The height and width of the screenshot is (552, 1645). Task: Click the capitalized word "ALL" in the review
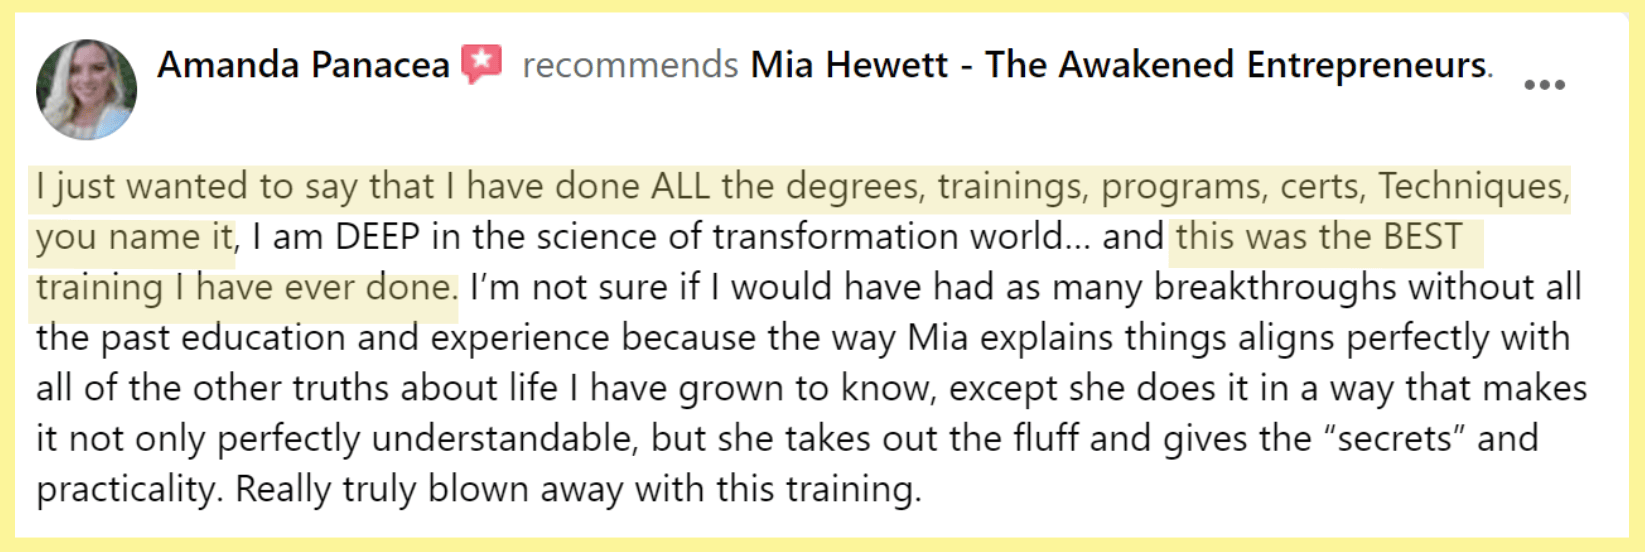click(680, 187)
